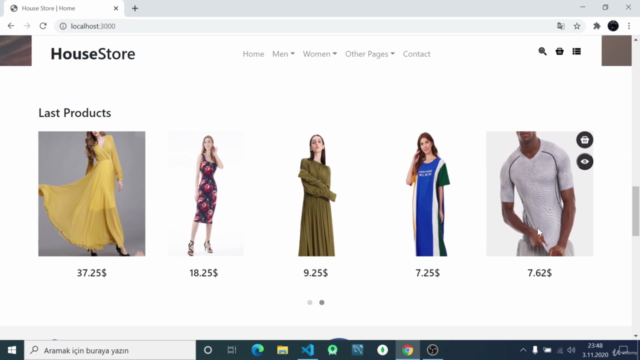Open the Chrome three-dot menu

(x=629, y=26)
